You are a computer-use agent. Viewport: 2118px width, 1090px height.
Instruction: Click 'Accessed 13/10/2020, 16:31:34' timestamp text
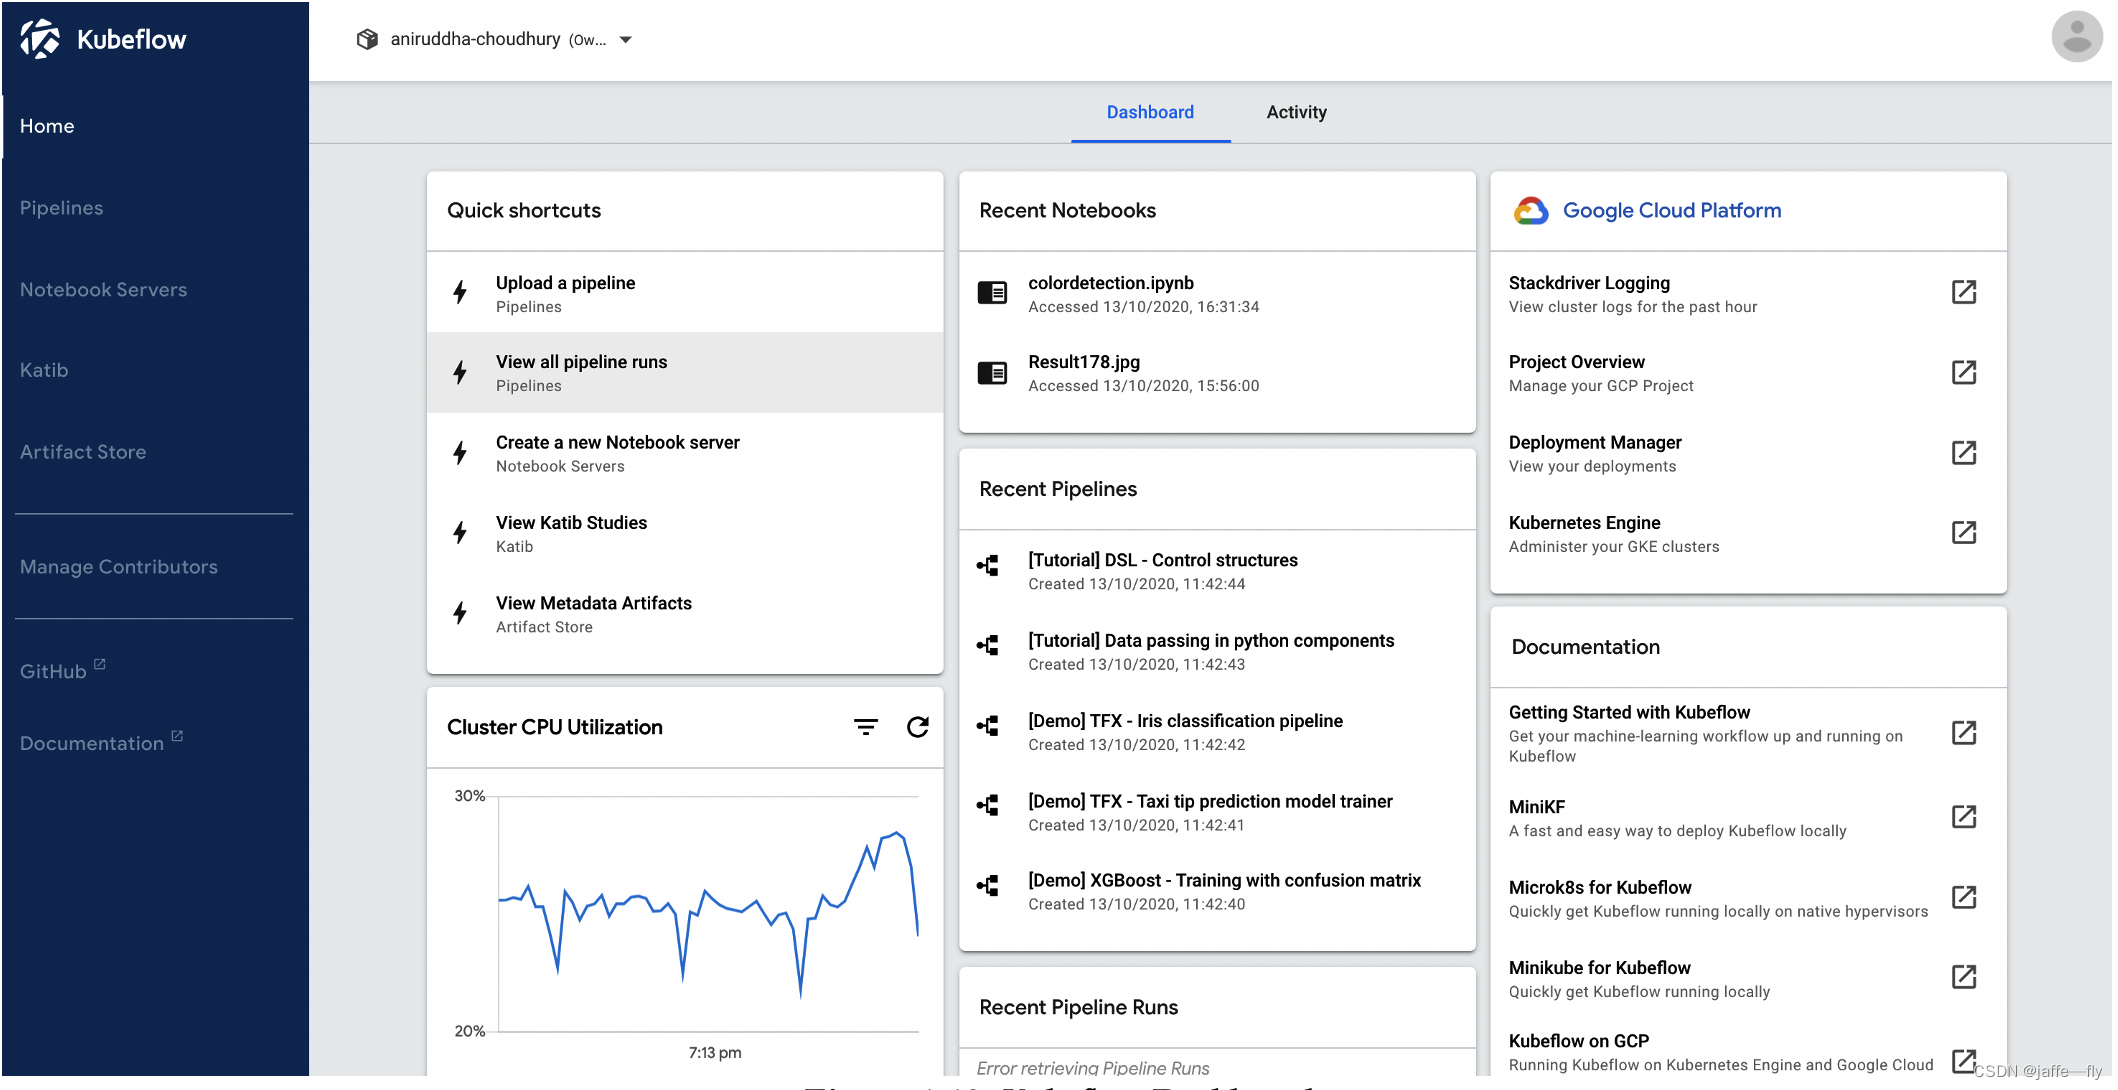[1144, 307]
